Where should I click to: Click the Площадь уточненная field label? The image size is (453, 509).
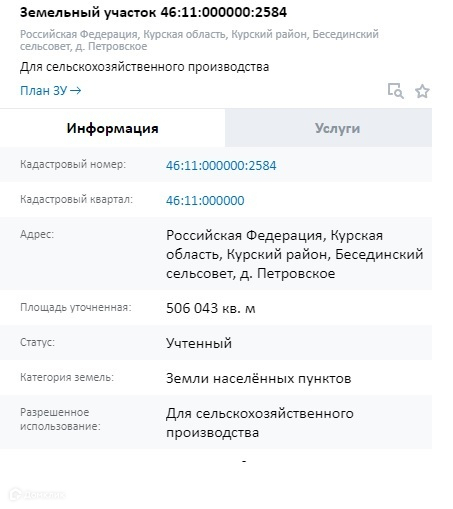click(x=76, y=307)
